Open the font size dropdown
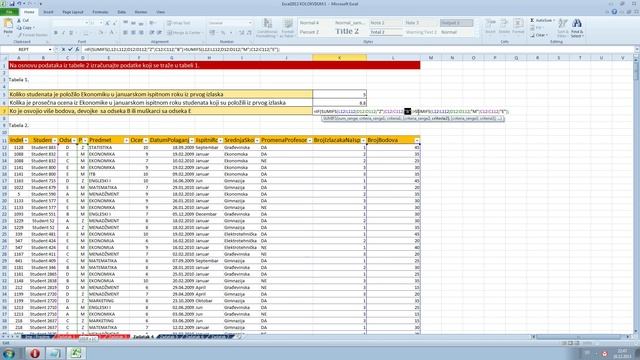The image size is (640, 360). 100,23
